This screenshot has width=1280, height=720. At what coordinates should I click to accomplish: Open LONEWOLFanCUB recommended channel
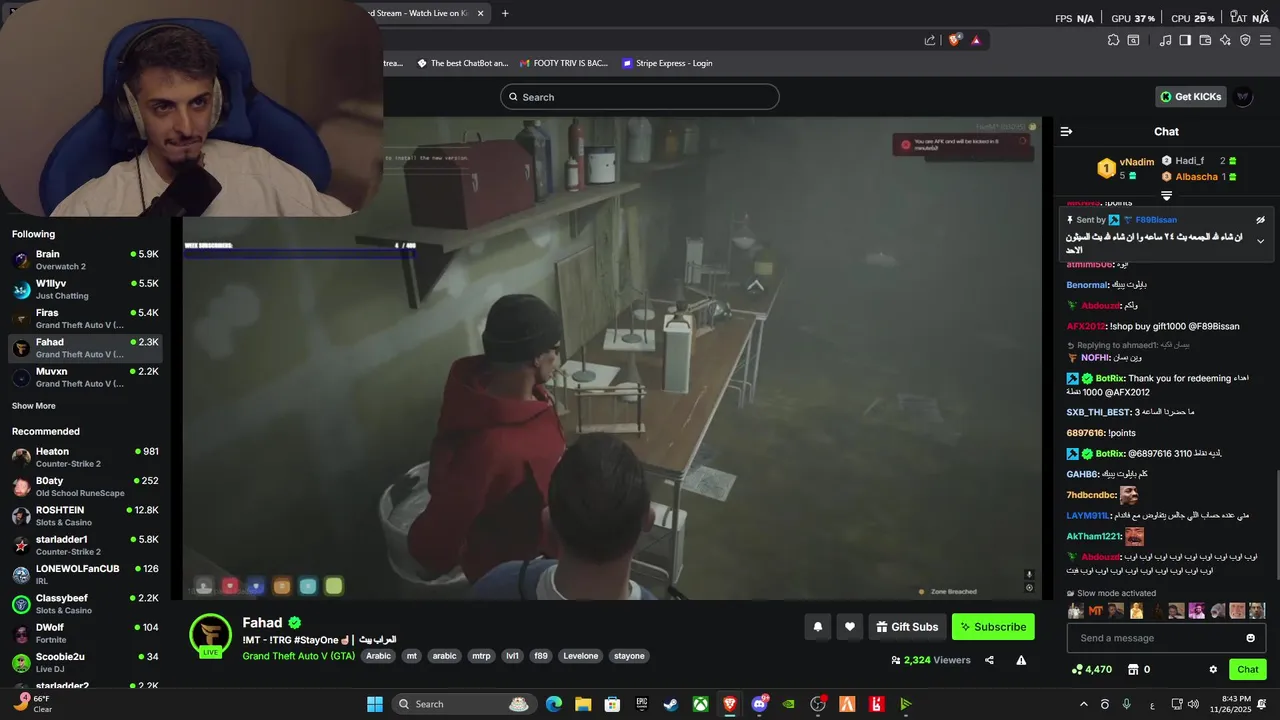tap(85, 574)
